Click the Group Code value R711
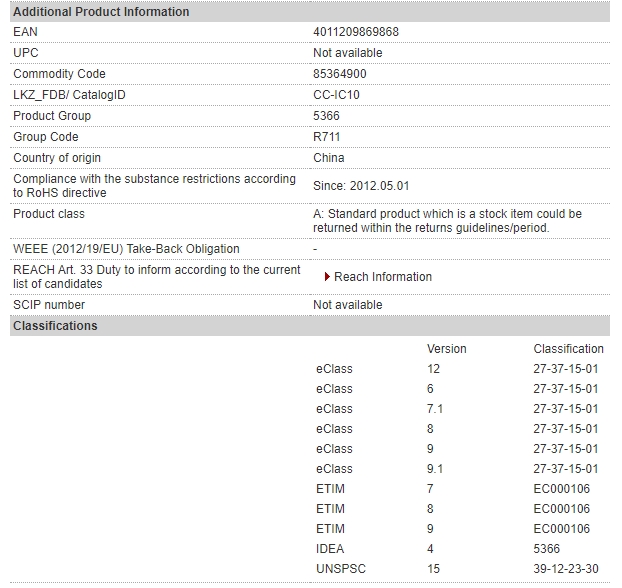 (326, 137)
